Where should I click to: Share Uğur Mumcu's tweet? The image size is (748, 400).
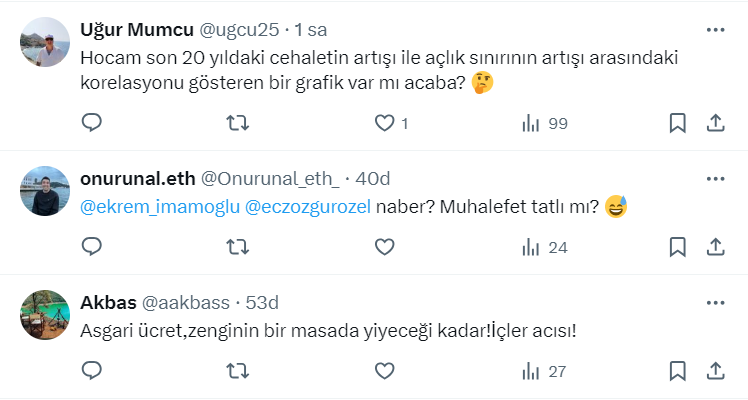pos(715,123)
